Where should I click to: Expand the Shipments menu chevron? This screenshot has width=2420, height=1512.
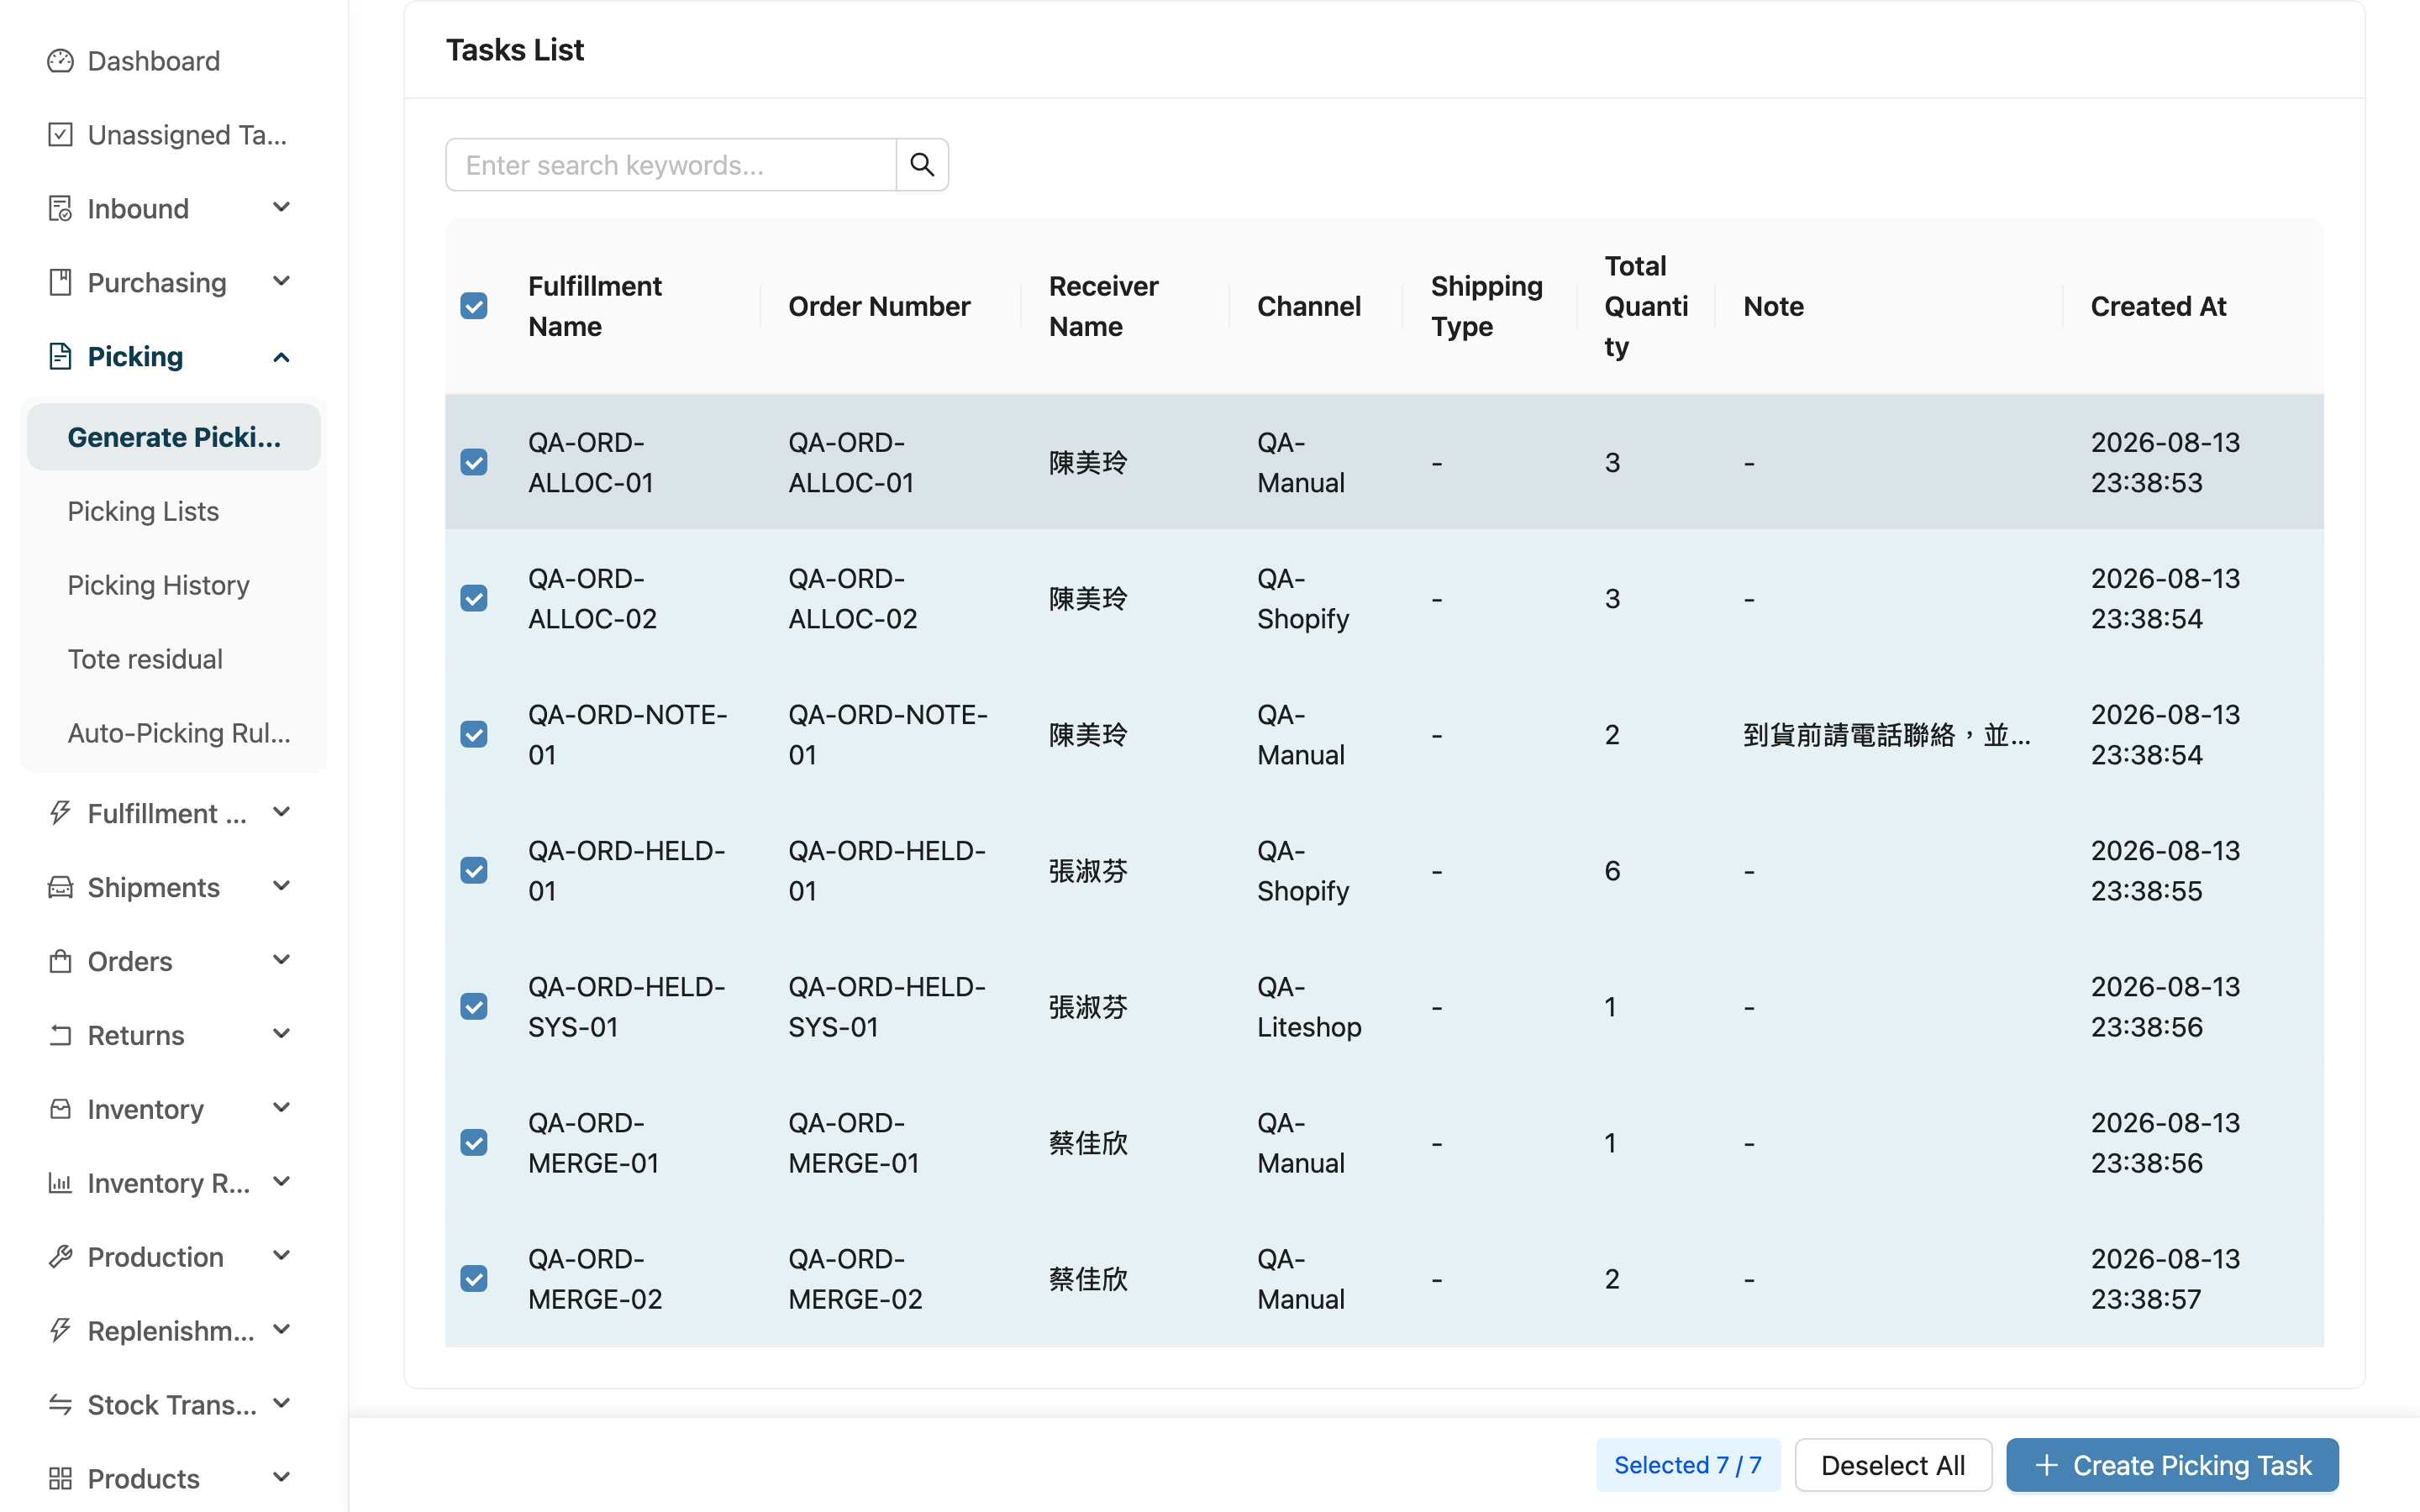pyautogui.click(x=282, y=886)
